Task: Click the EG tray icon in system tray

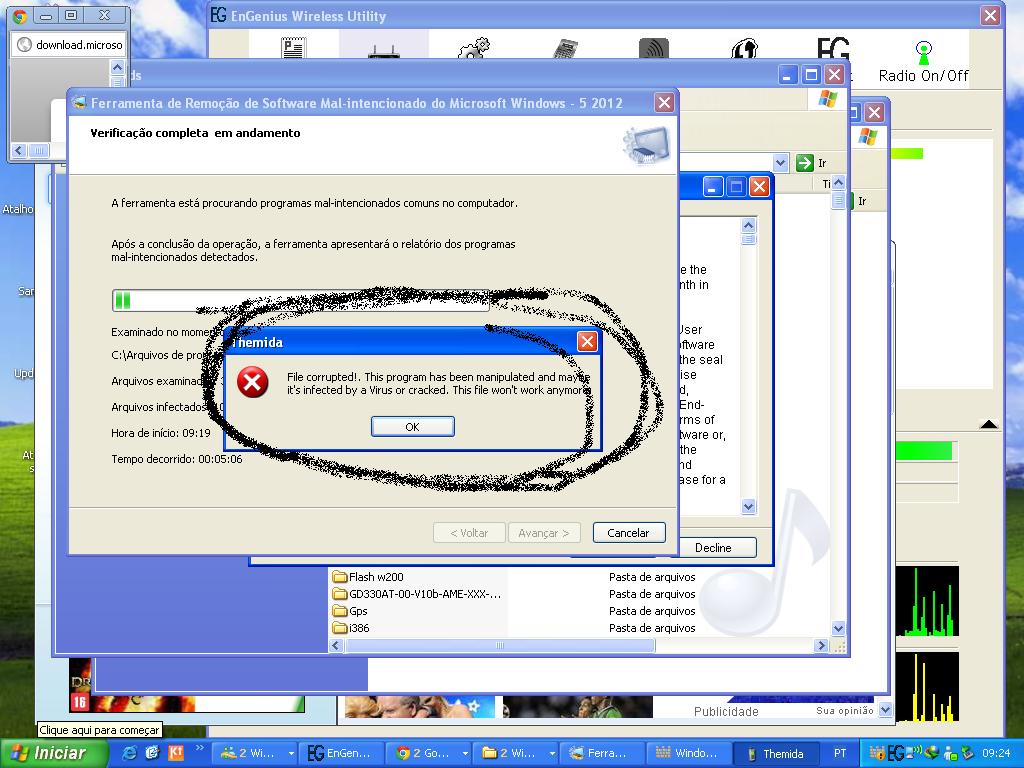Action: click(895, 753)
